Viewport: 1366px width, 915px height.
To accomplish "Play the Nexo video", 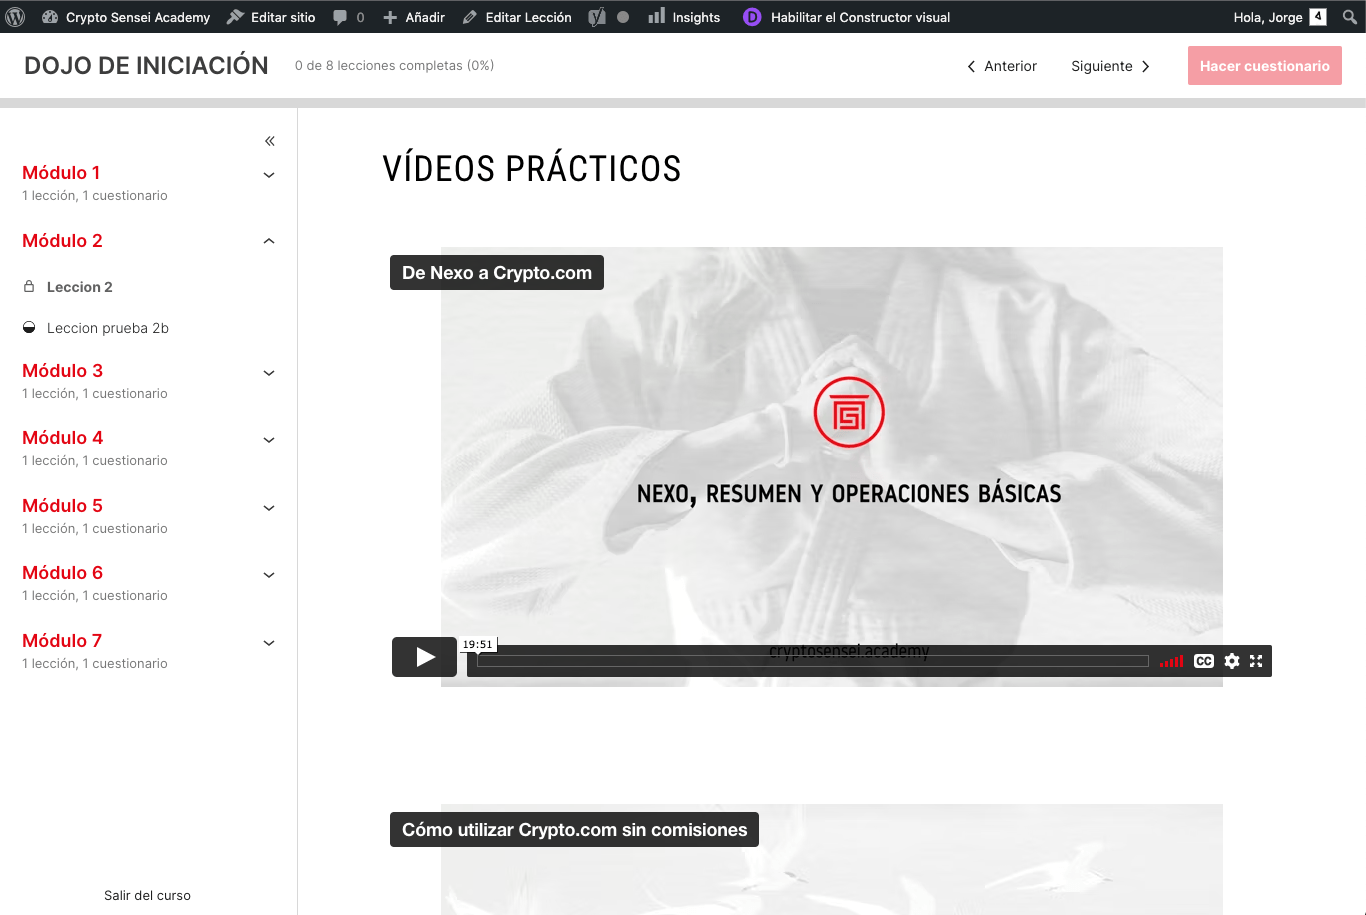I will 424,657.
